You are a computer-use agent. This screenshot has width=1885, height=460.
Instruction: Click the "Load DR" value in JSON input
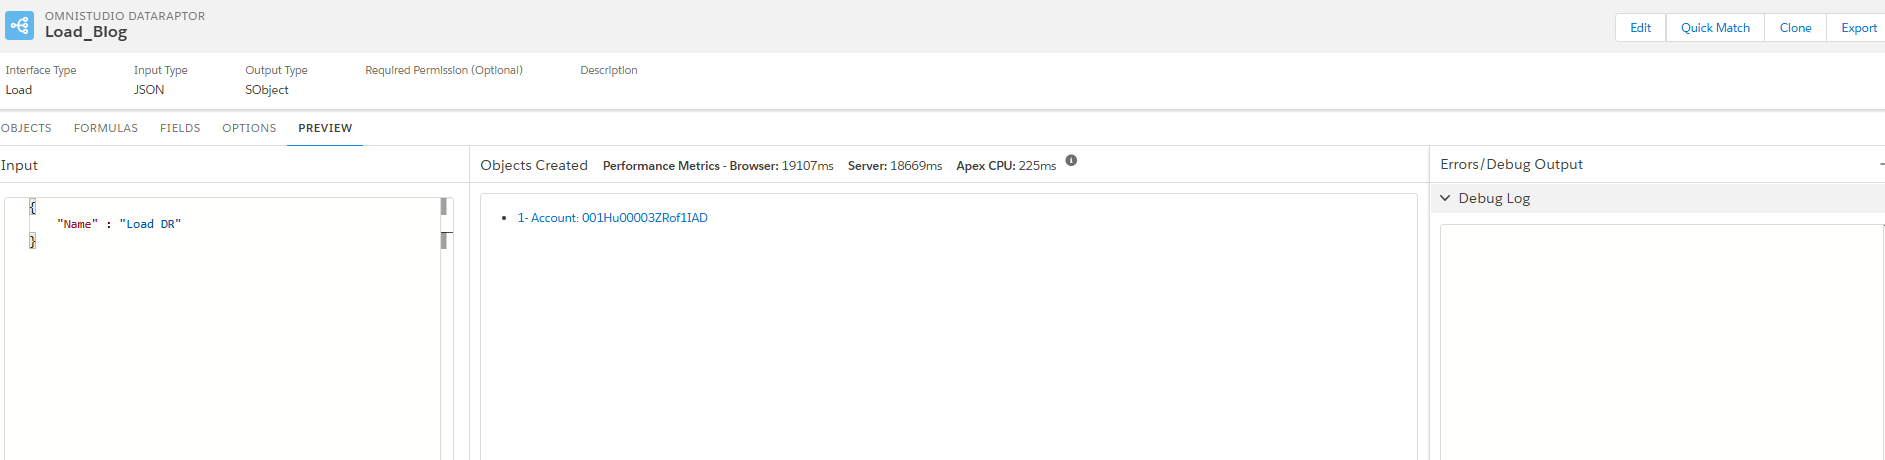pyautogui.click(x=150, y=224)
